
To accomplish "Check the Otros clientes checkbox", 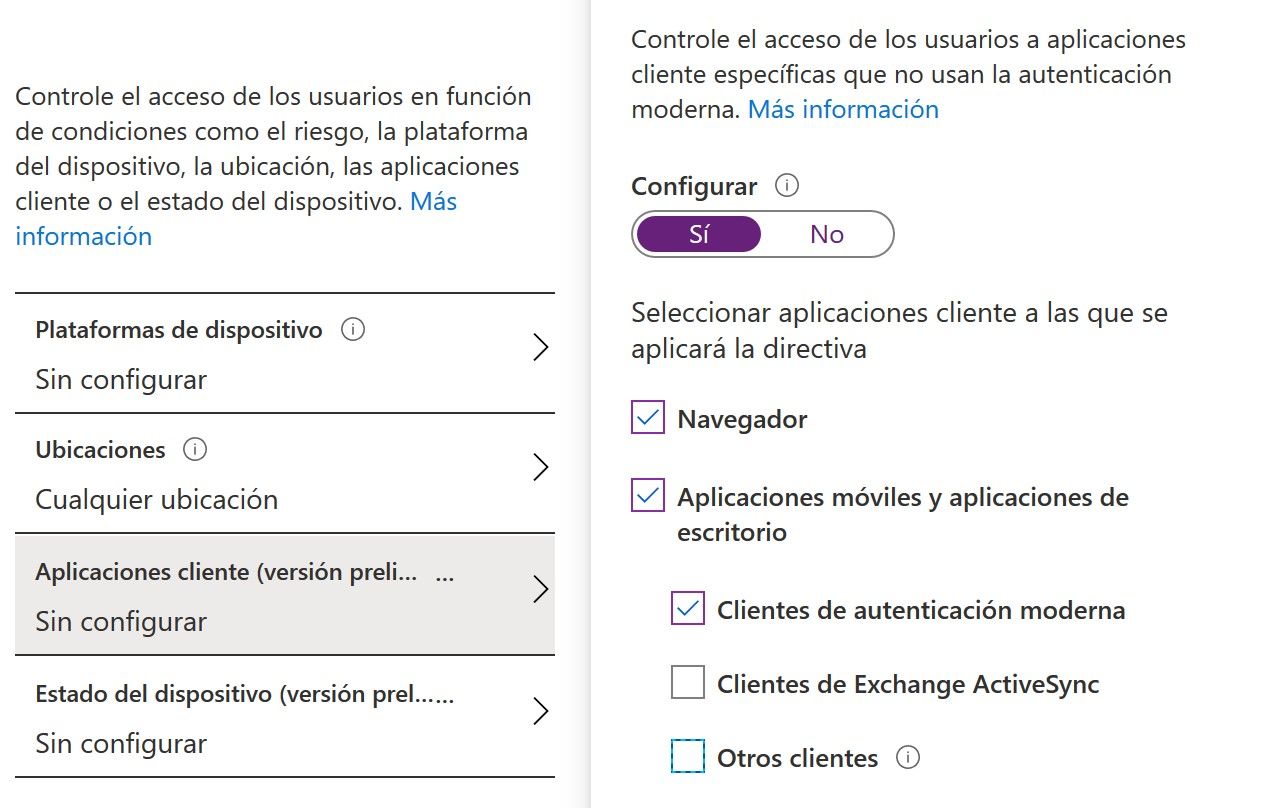I will coord(688,756).
